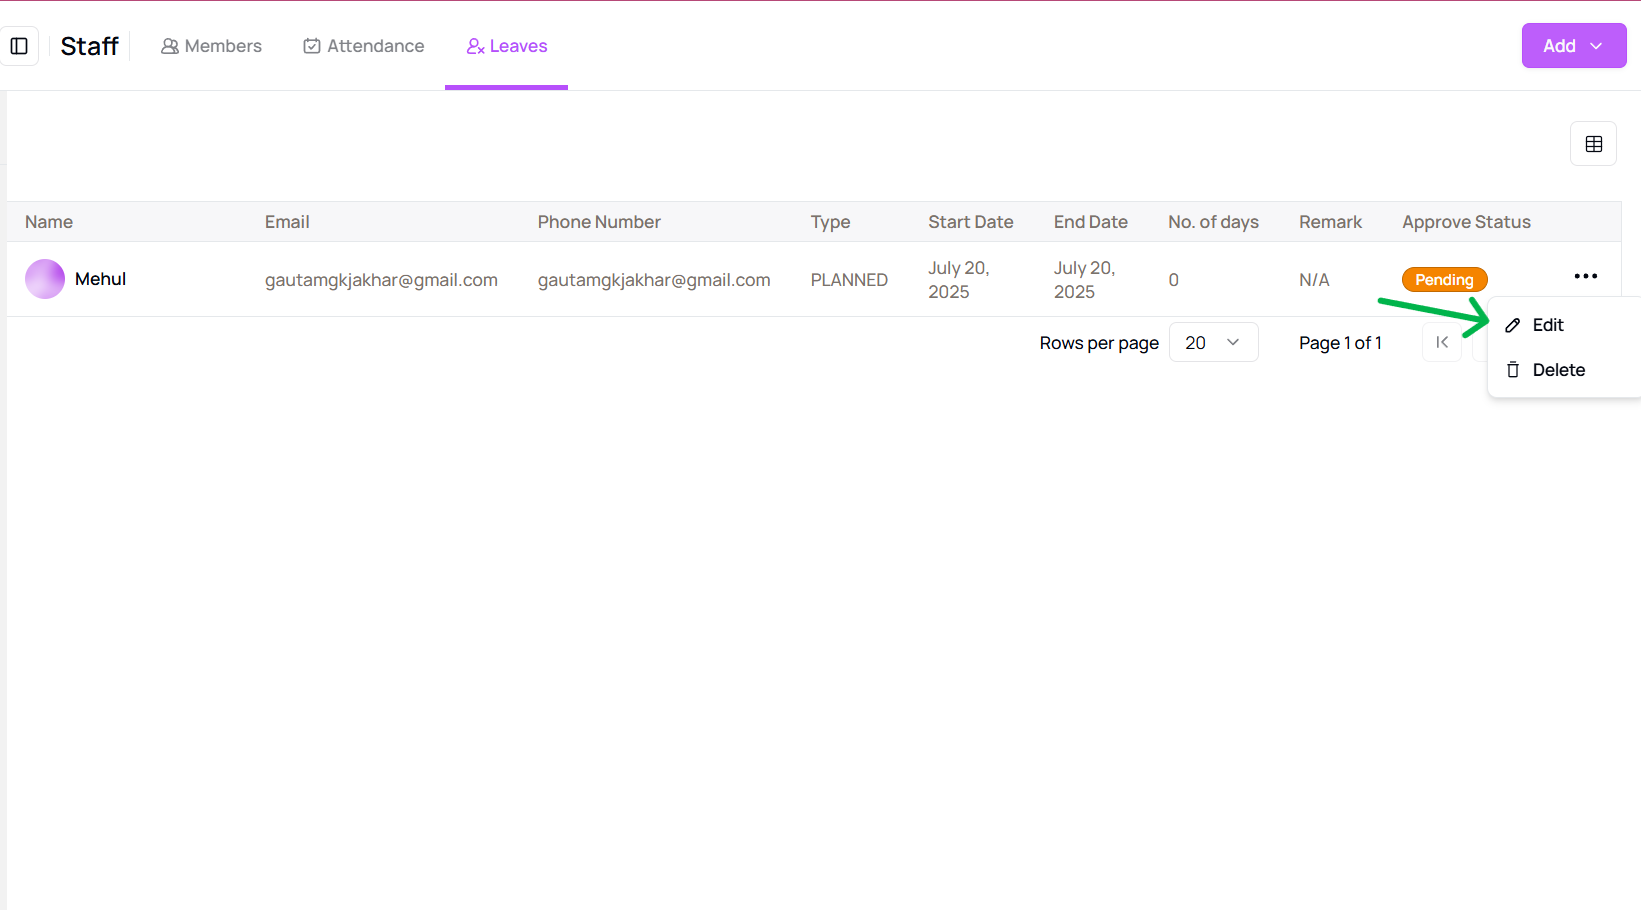The width and height of the screenshot is (1641, 910).
Task: Open the Rows per page dropdown
Action: tap(1213, 343)
